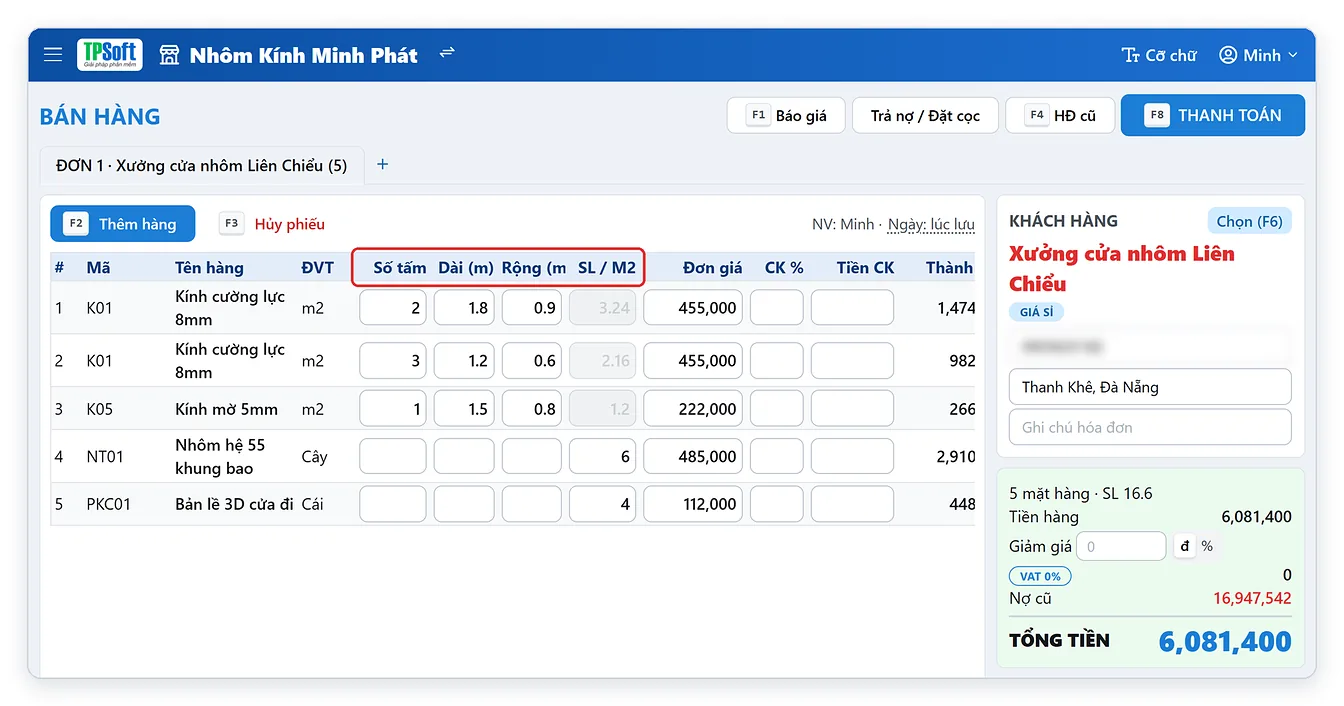Switch discount to đ currency mode
1344x706 pixels.
(1185, 546)
